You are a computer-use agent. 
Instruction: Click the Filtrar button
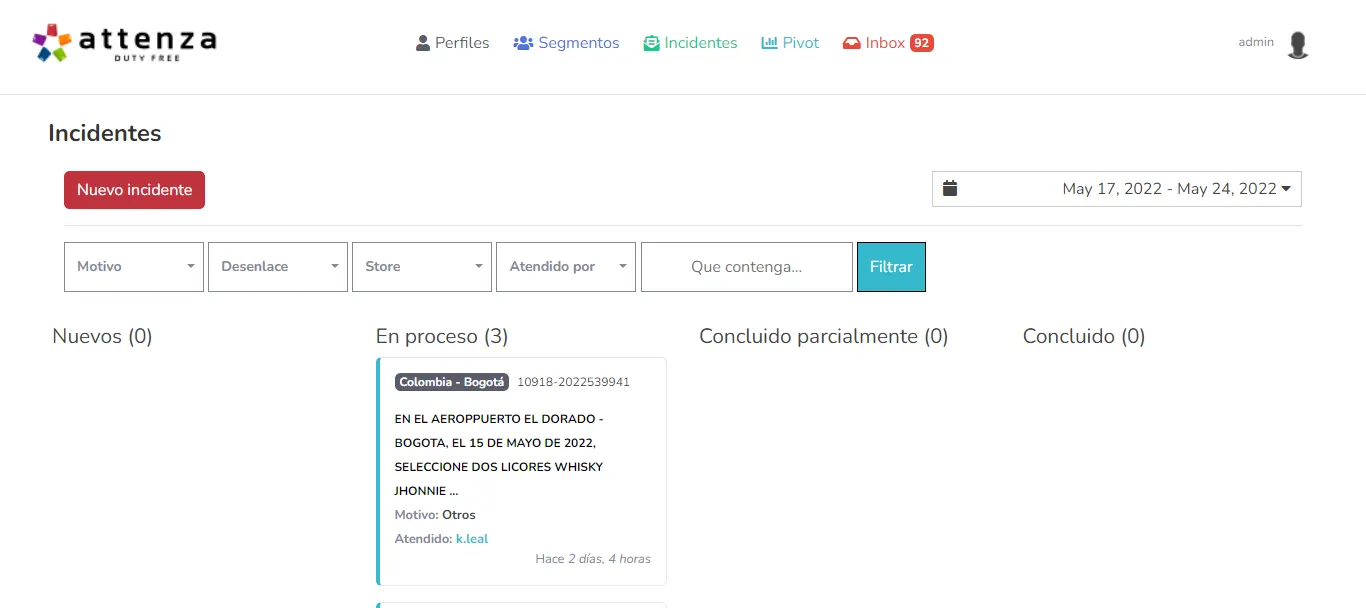click(x=891, y=267)
